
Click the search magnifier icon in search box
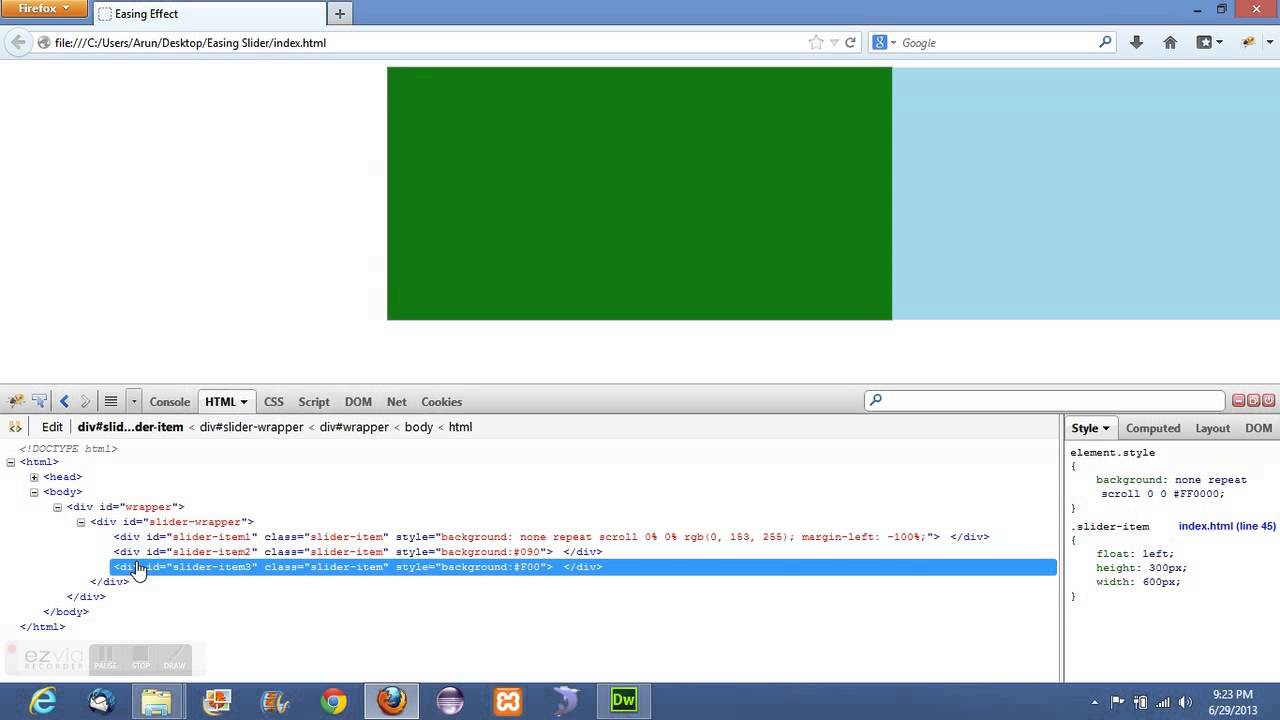tap(1105, 43)
